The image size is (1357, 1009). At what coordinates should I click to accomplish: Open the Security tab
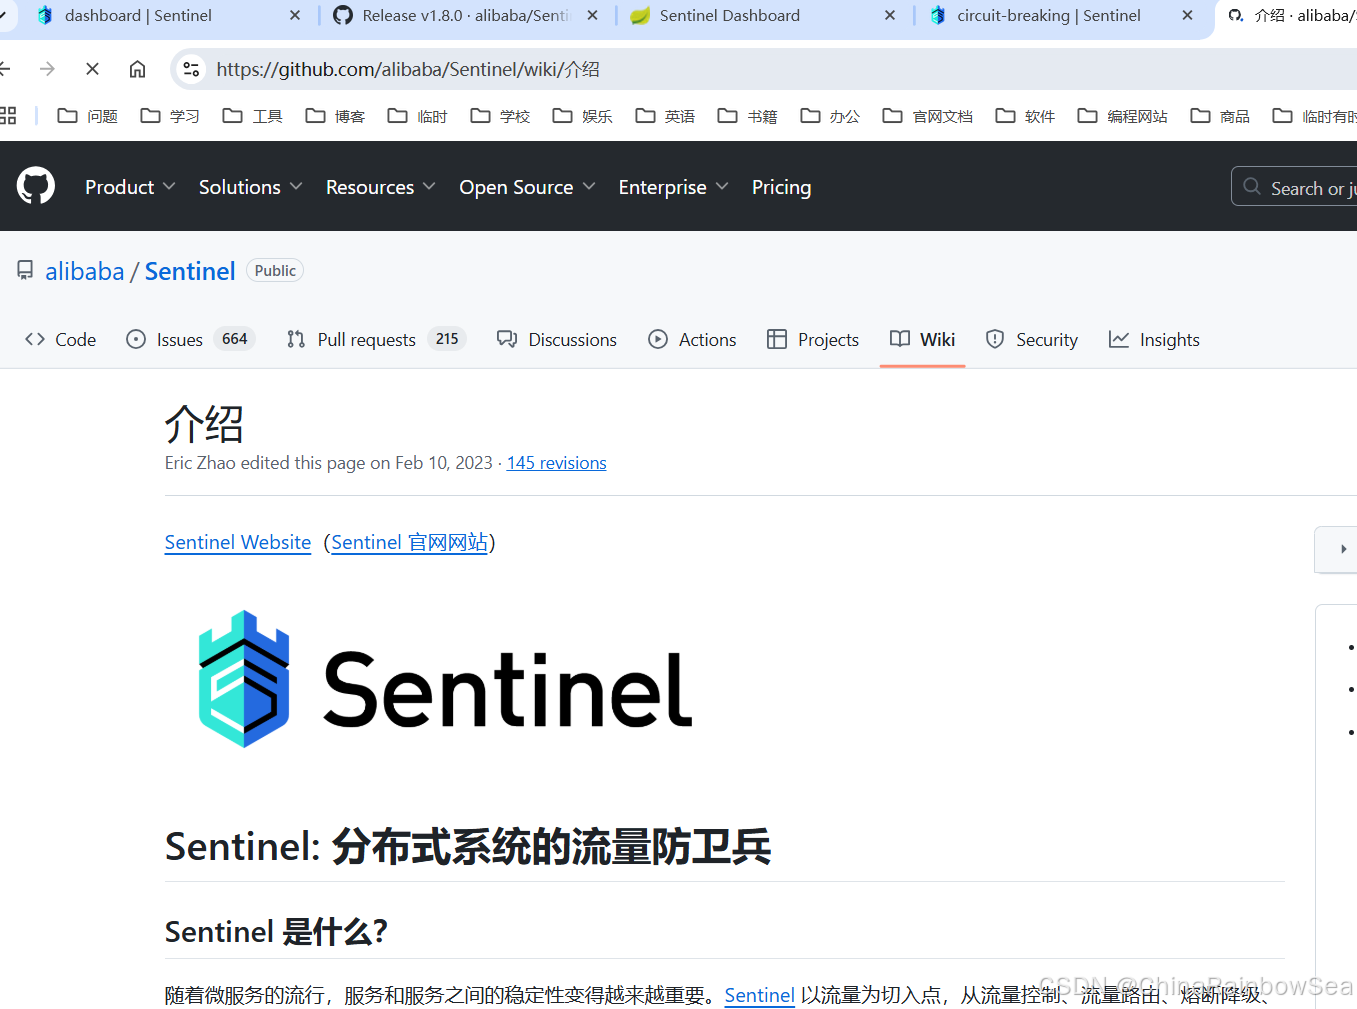(x=1032, y=340)
